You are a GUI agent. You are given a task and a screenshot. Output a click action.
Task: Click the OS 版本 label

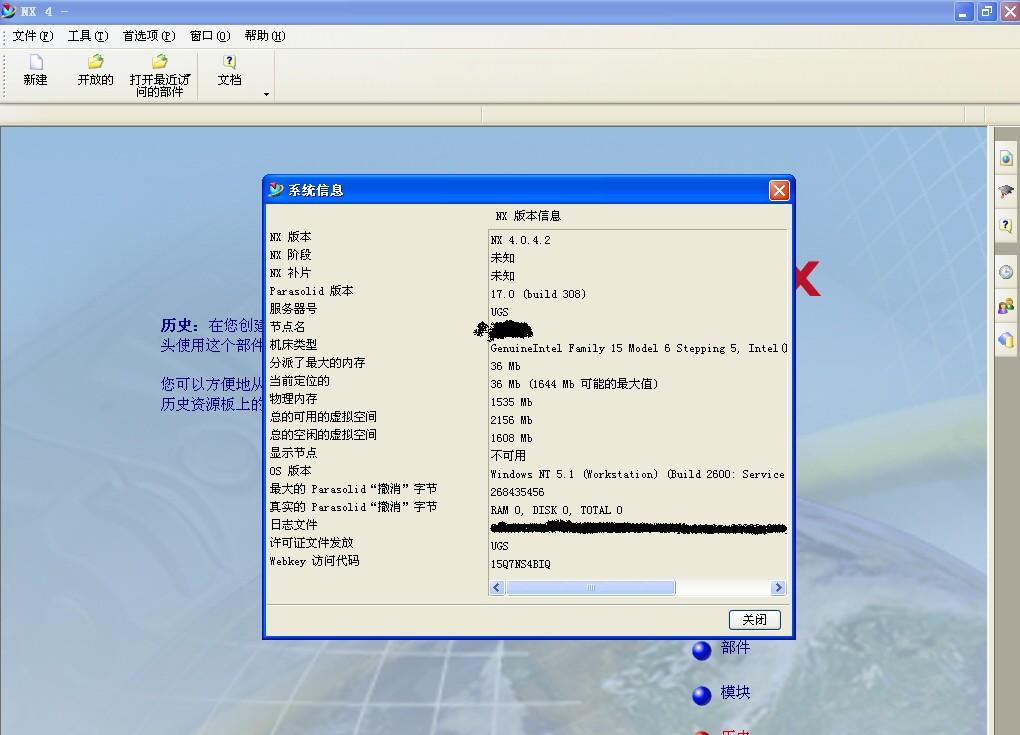291,471
